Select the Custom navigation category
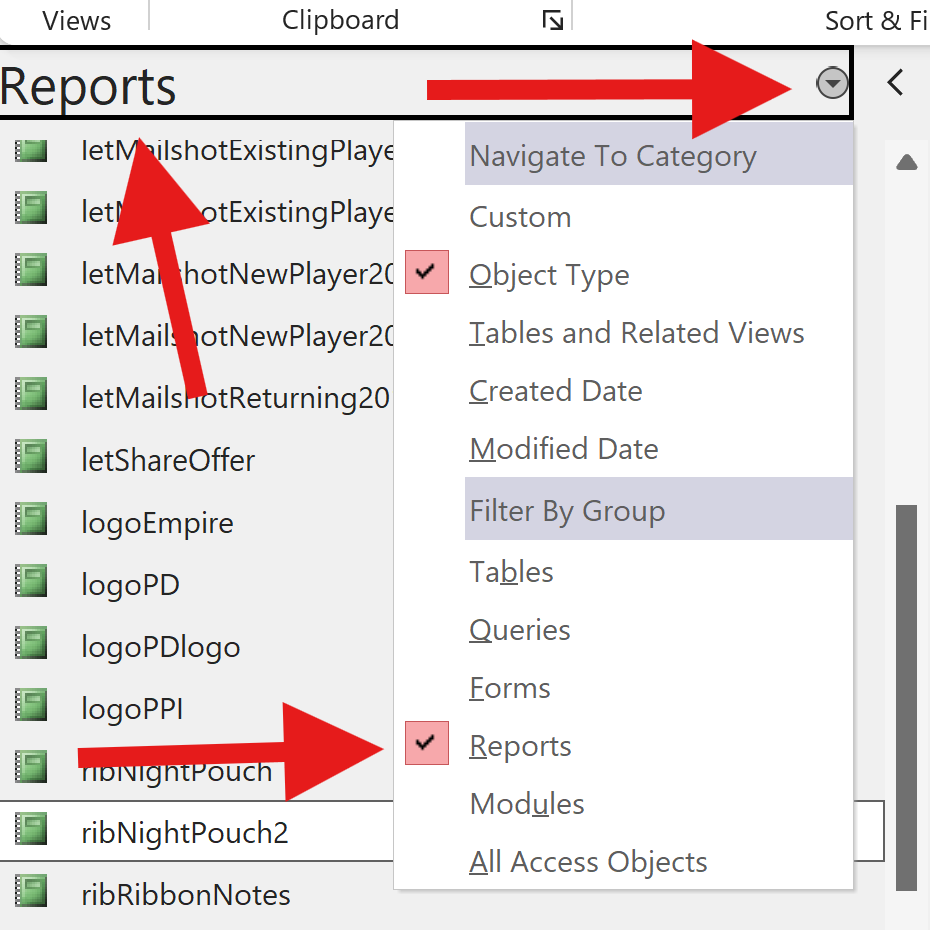Screen dimensions: 930x930 coord(520,217)
